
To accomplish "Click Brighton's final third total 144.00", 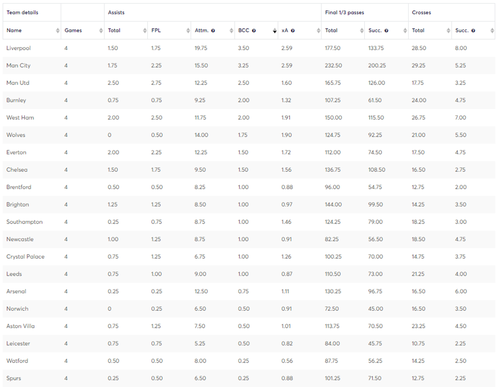I will tap(333, 204).
